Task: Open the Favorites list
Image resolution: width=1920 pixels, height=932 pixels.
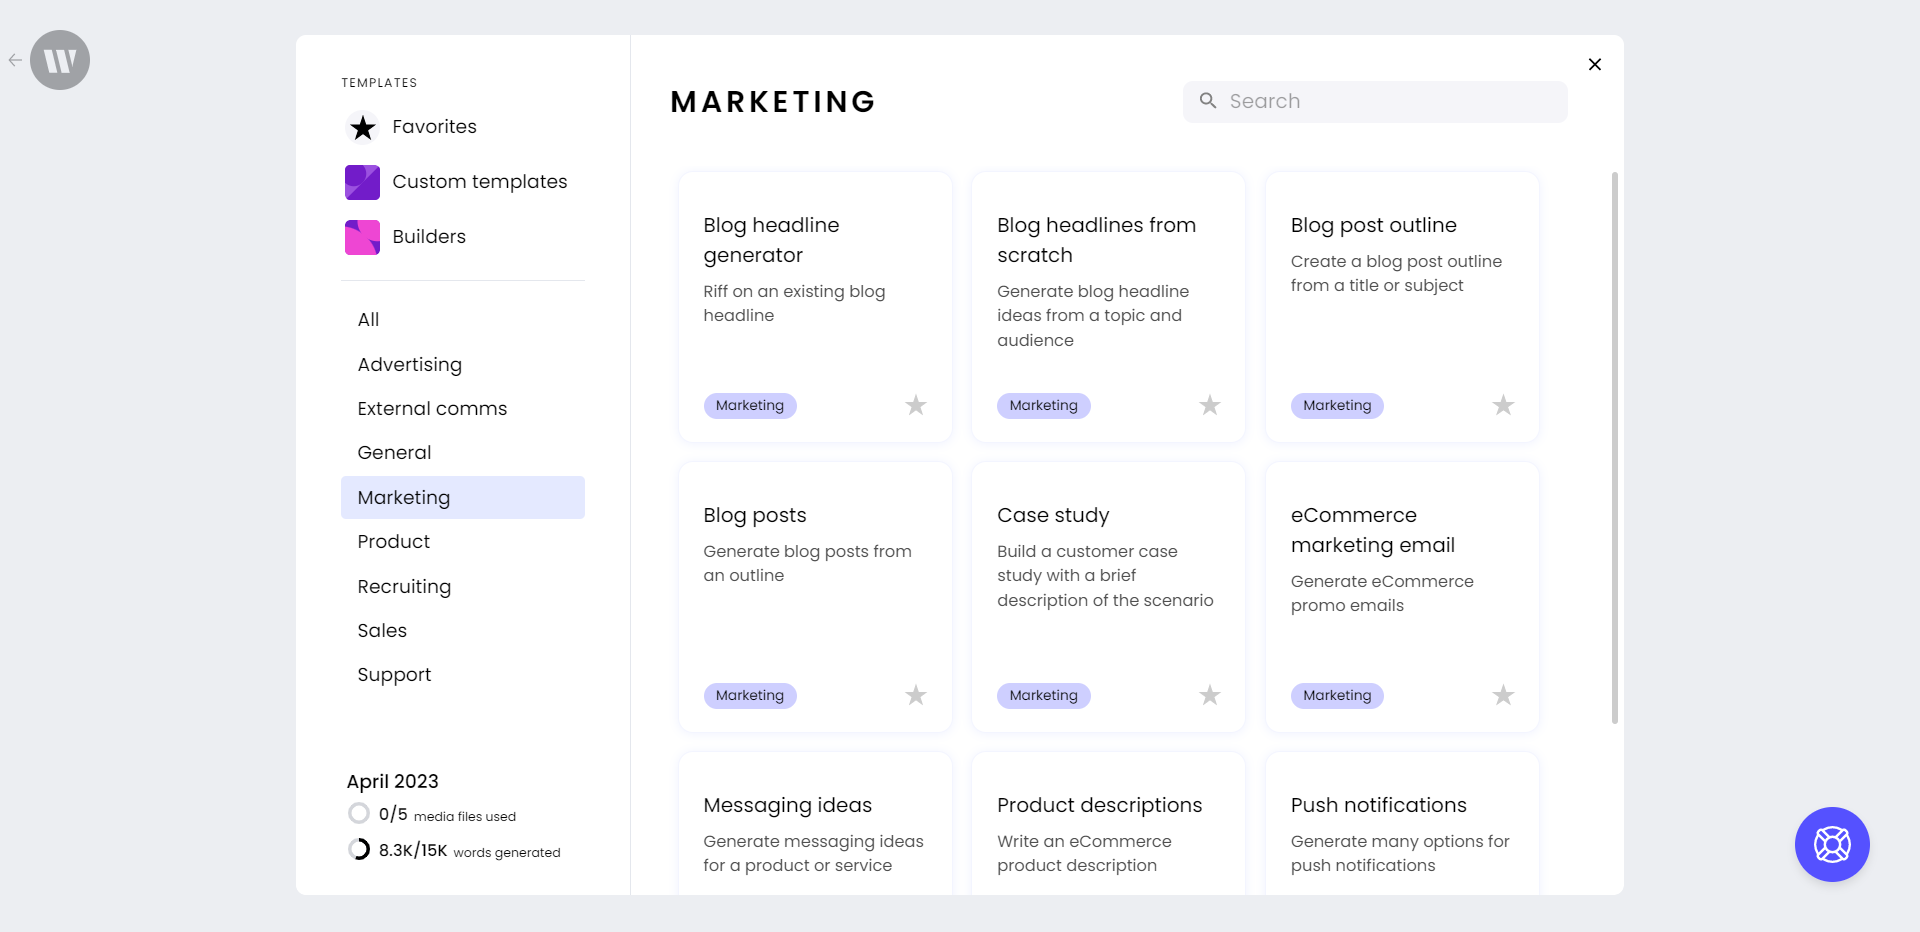Action: 434,127
